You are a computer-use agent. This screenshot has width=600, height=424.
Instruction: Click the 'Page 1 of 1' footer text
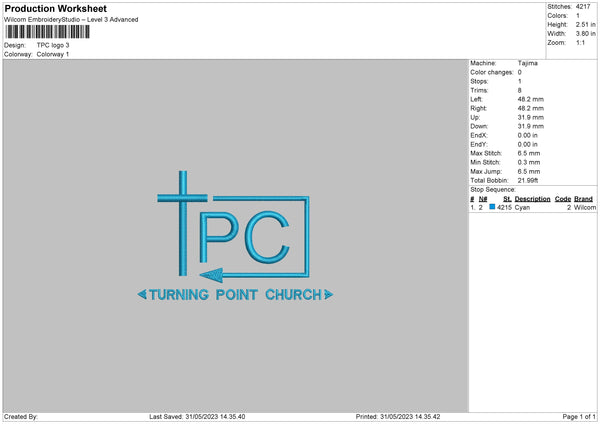point(579,417)
